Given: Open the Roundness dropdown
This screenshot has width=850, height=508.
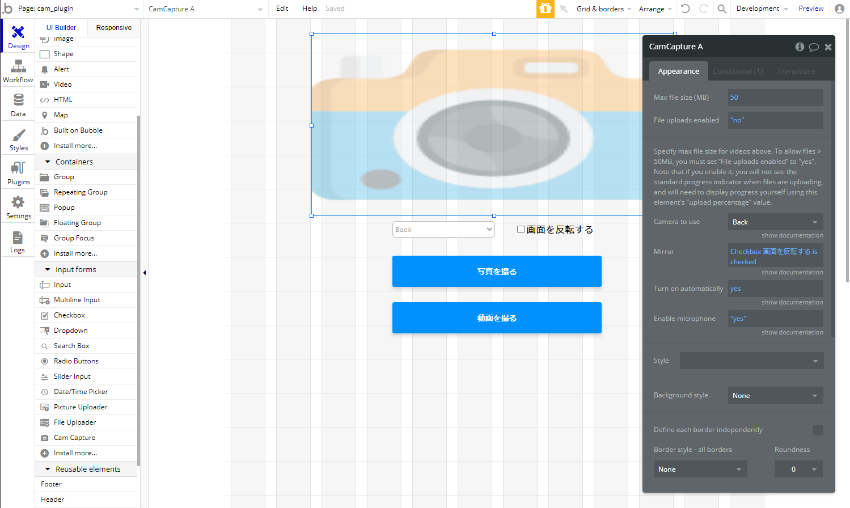Looking at the screenshot, I should click(x=799, y=469).
